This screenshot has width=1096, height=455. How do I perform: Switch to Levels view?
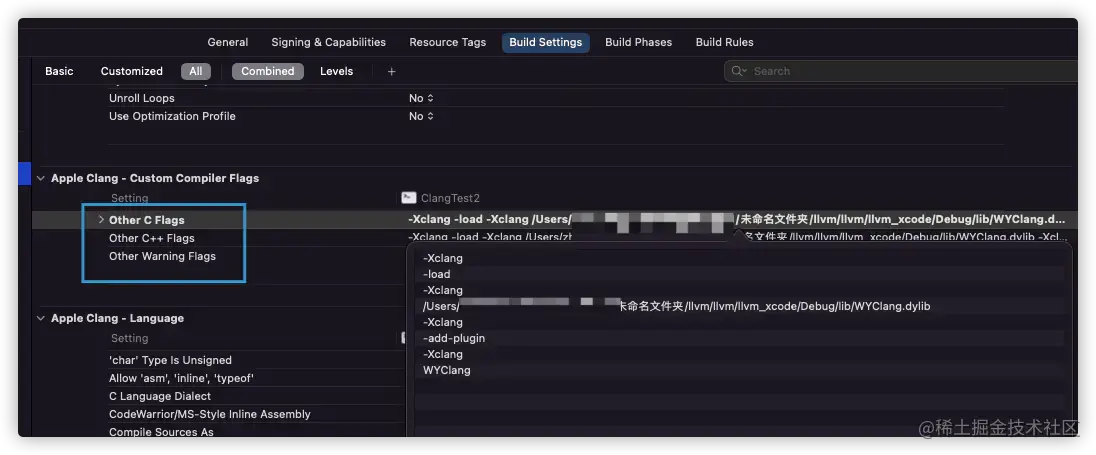336,71
